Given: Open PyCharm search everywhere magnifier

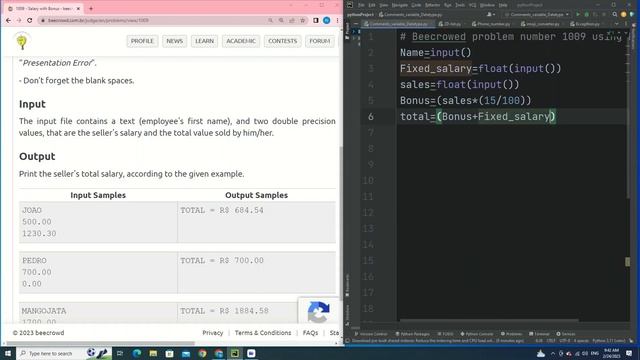Looking at the screenshot, I should pyautogui.click(x=615, y=15).
